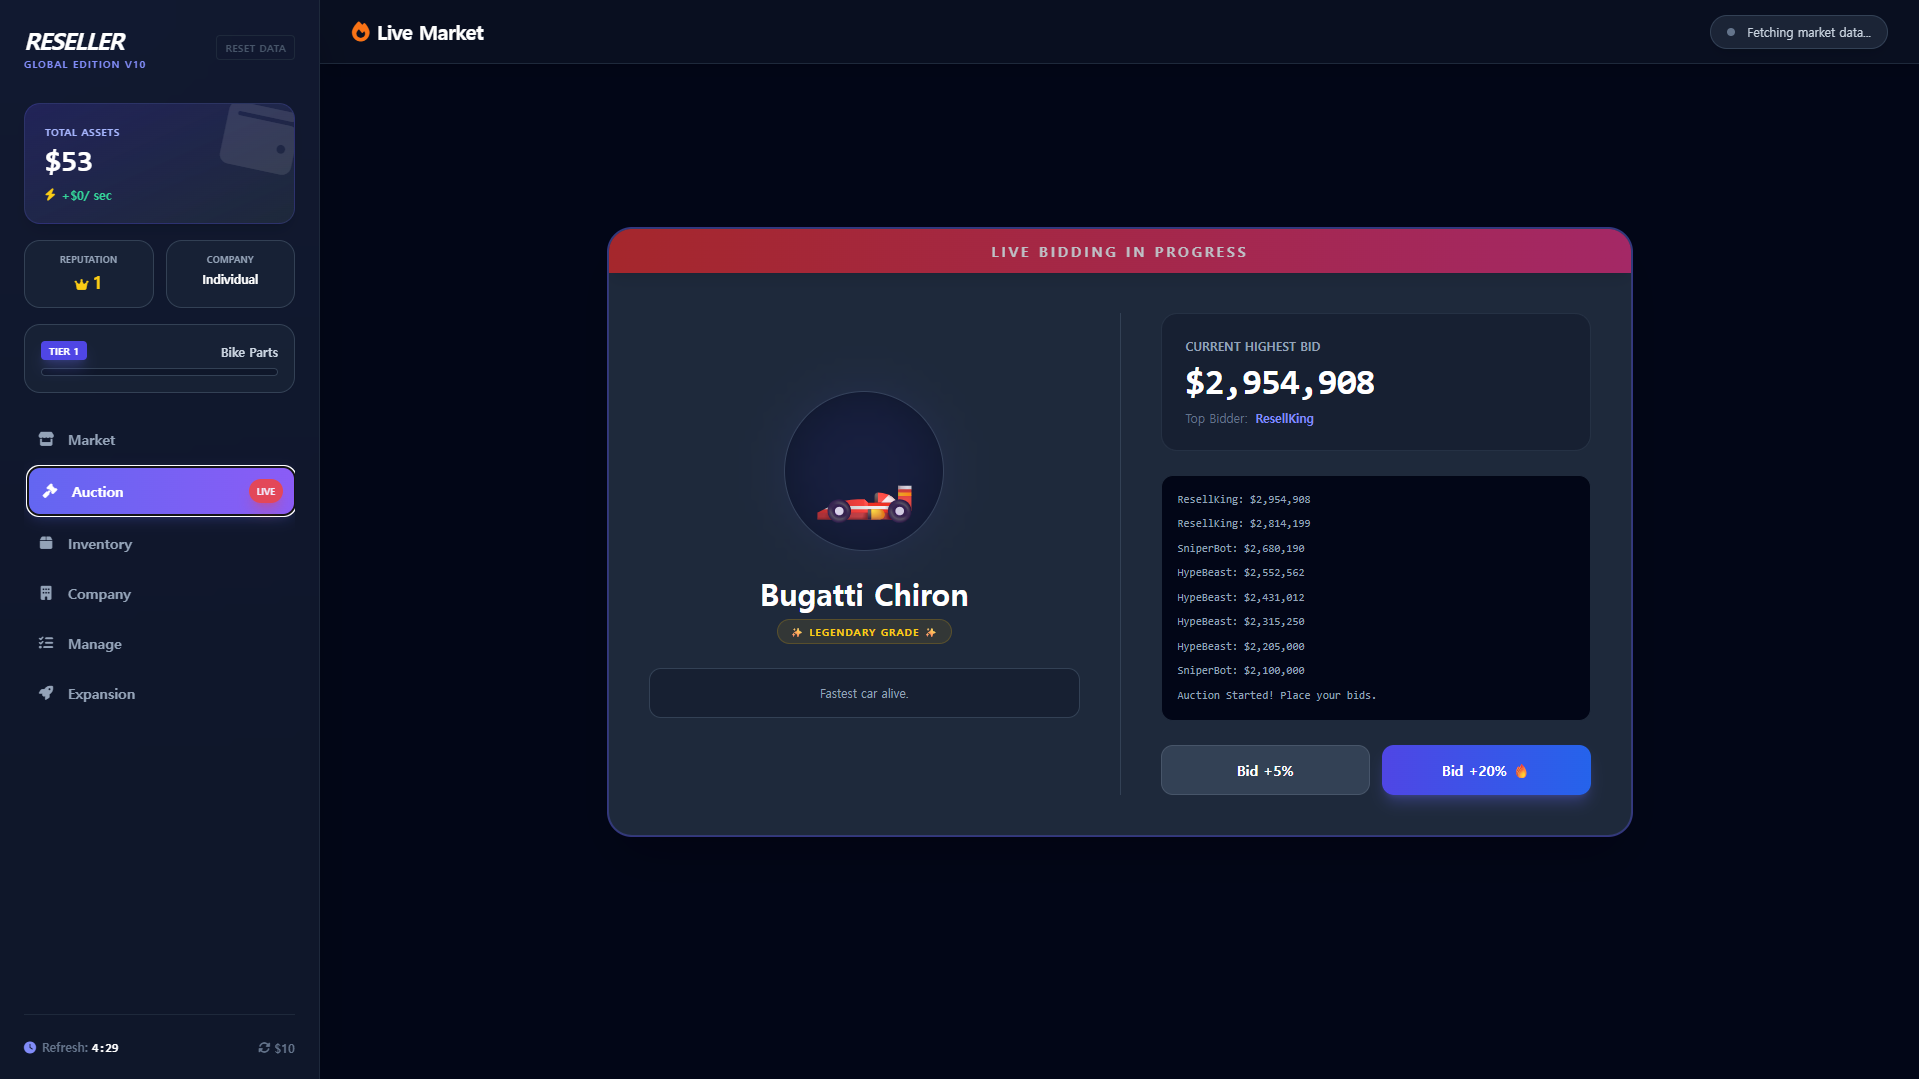Click the Fetching market data status pill
Screen dimensions: 1919x1079
(x=1798, y=32)
